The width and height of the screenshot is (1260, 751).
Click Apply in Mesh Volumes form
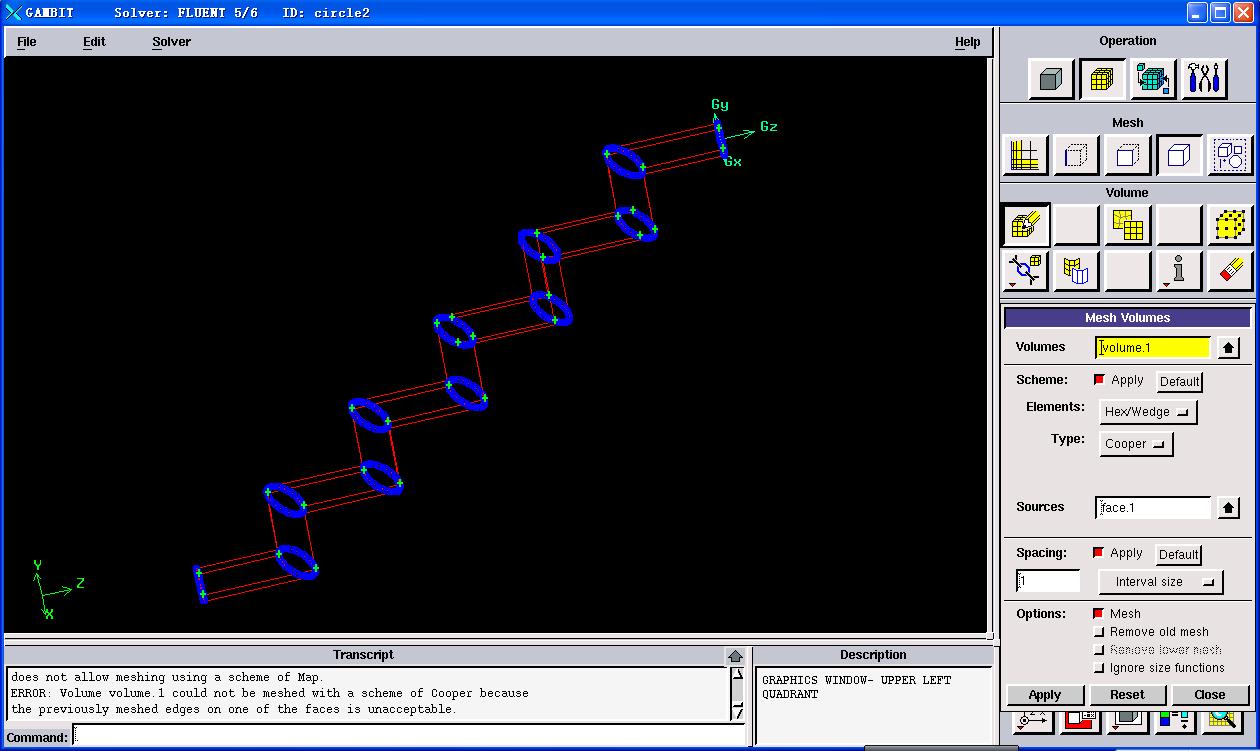(1044, 695)
